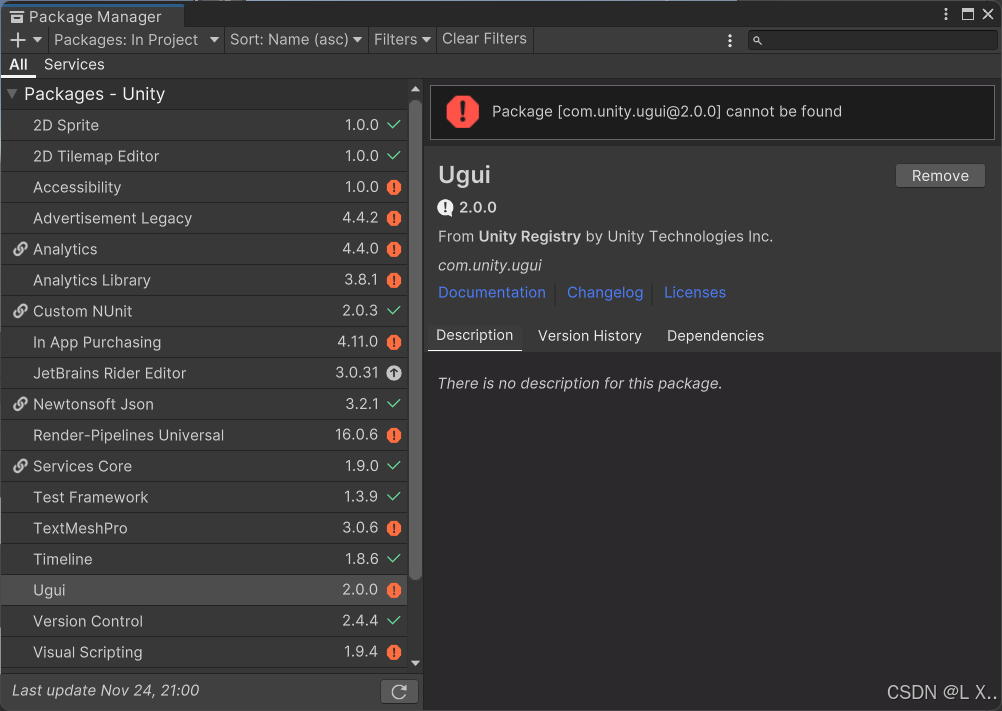Switch to the All tab

tap(19, 65)
